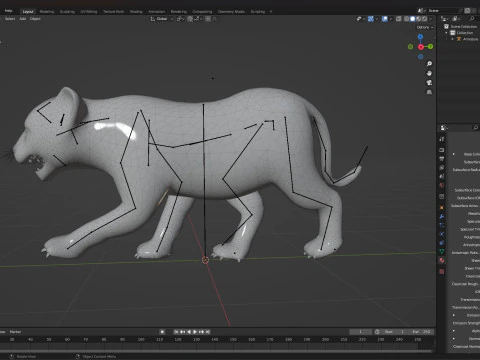Expand the Armature item in outliner
Image resolution: width=480 pixels, height=360 pixels.
[452, 39]
